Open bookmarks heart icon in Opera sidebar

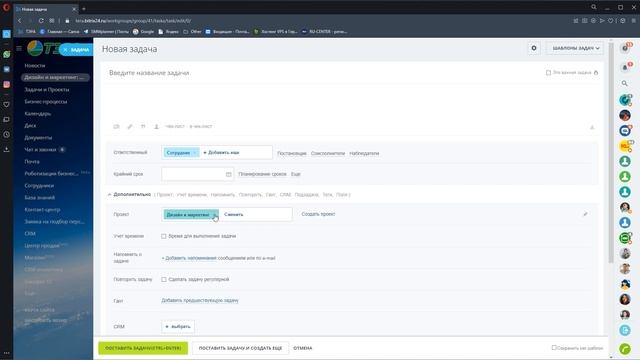[7, 104]
